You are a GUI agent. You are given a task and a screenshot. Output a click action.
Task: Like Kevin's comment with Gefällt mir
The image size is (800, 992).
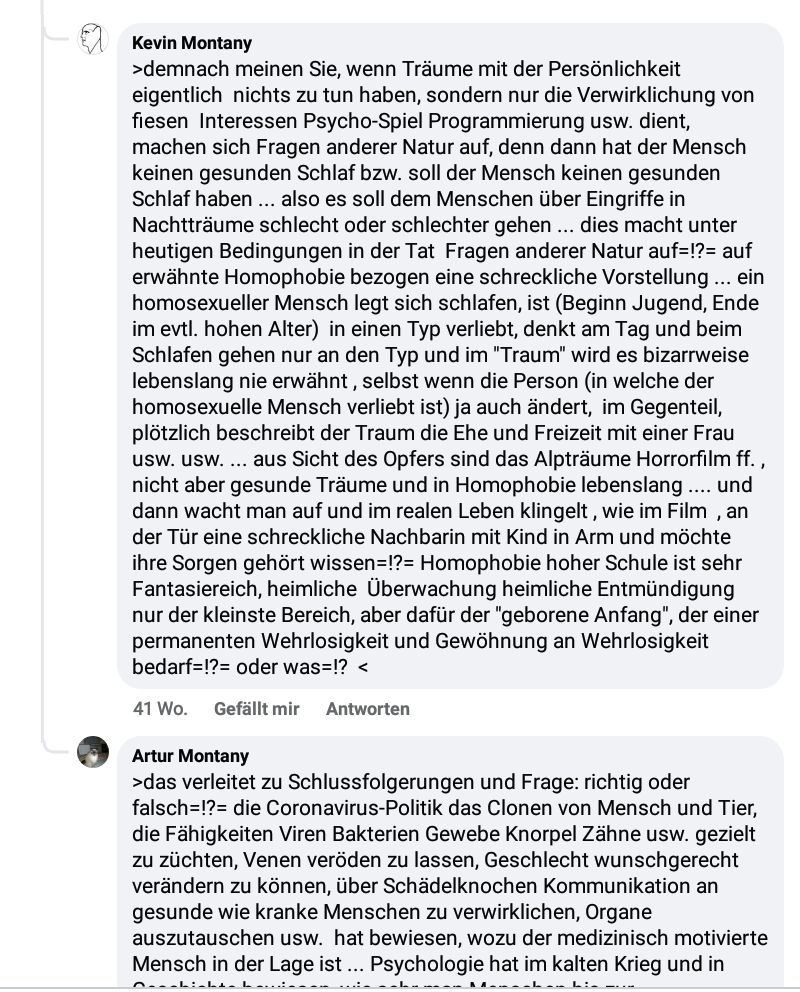[256, 709]
